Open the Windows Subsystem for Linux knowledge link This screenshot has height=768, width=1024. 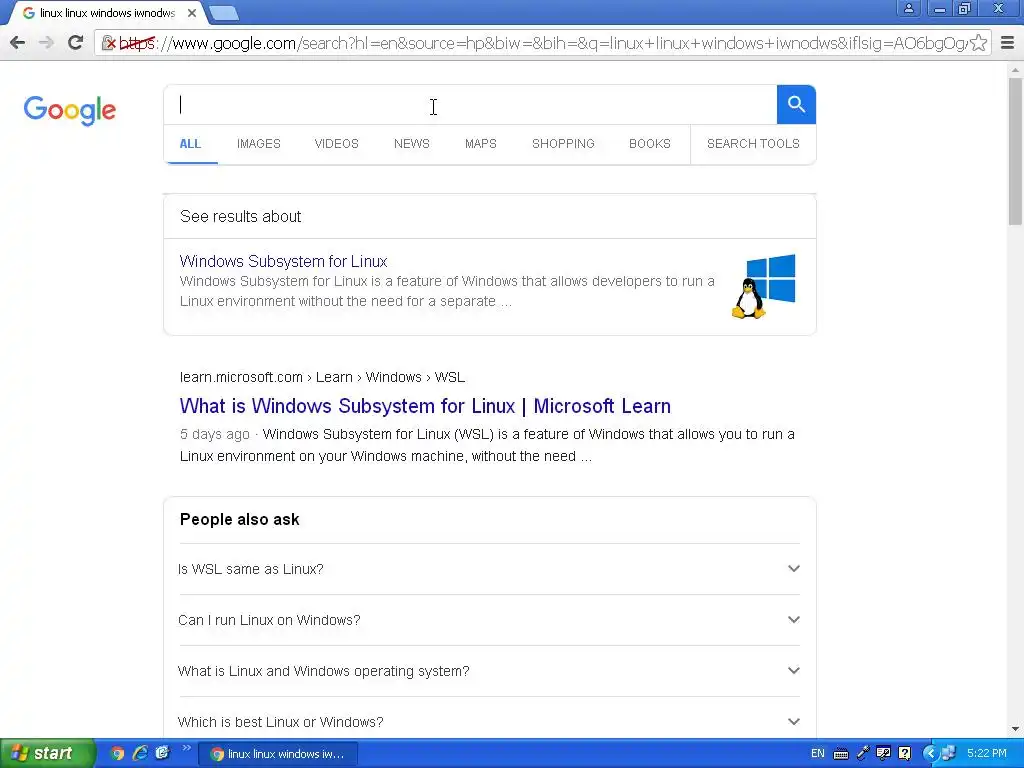[283, 261]
